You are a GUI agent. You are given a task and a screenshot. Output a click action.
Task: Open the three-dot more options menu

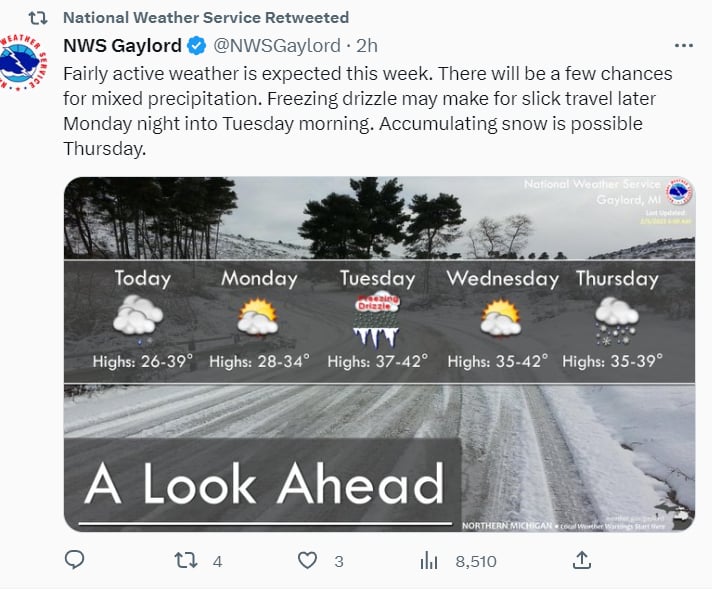[x=683, y=45]
